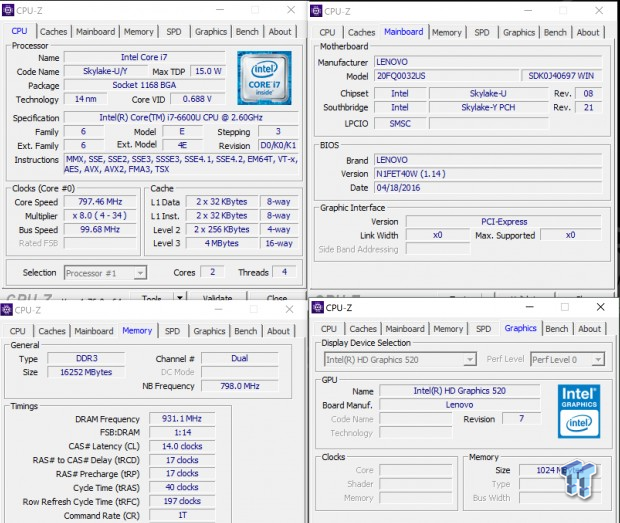
Task: Close the Mainboard CPU-Z window
Action: pos(599,11)
